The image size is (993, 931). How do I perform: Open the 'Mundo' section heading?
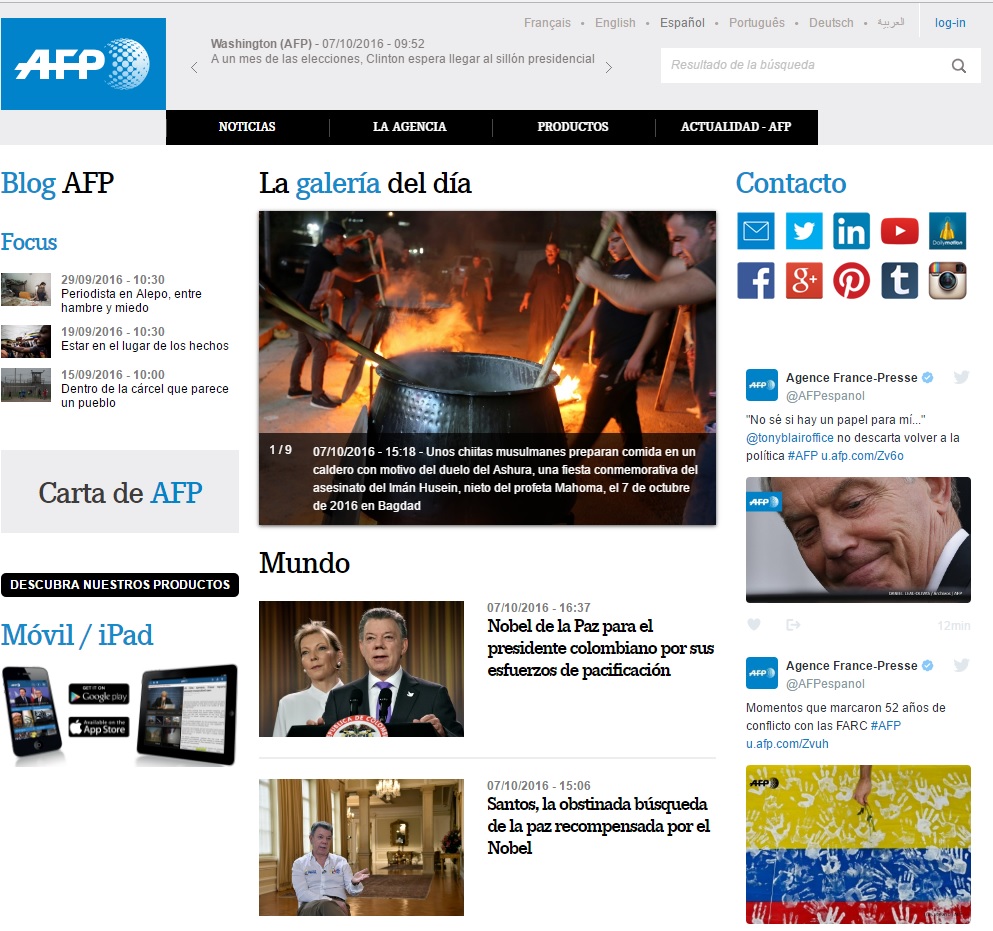point(305,563)
